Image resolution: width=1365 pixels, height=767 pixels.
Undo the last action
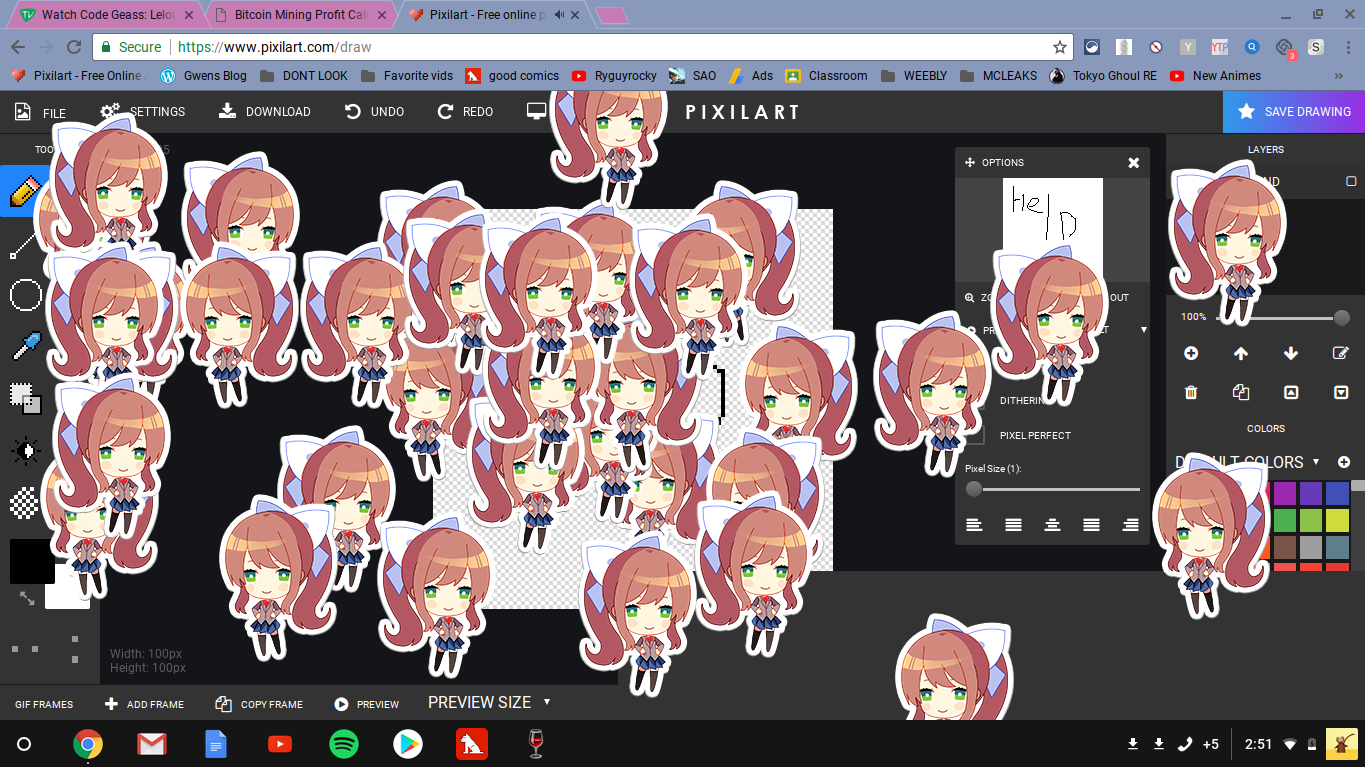pos(374,112)
